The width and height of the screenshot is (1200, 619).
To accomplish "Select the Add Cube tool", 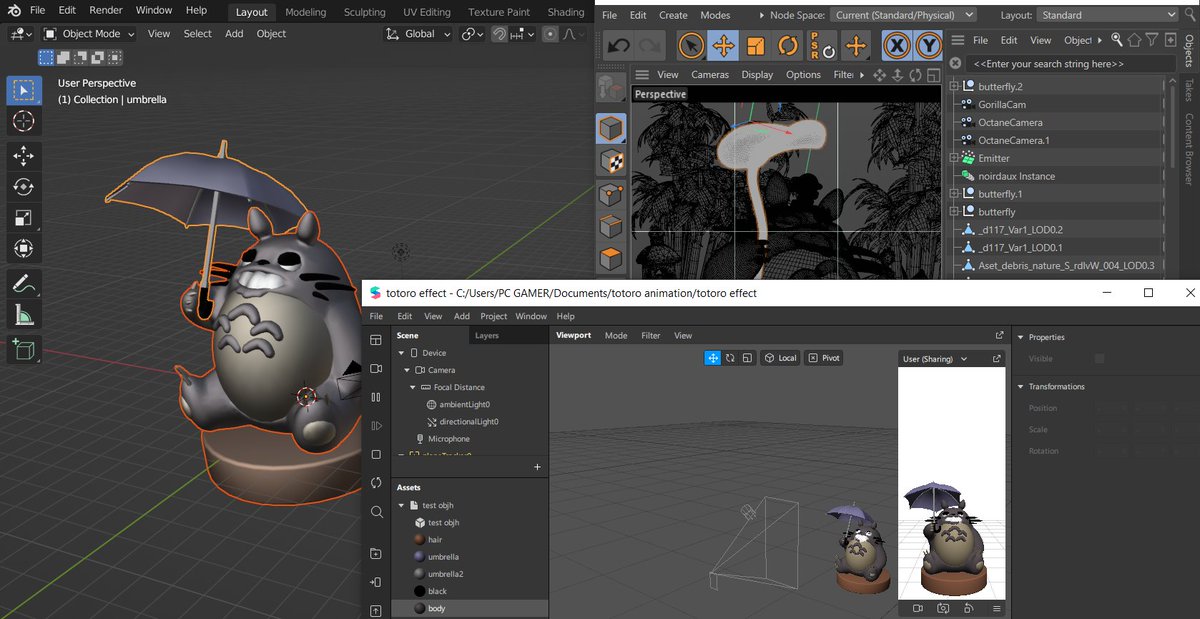I will coord(24,349).
